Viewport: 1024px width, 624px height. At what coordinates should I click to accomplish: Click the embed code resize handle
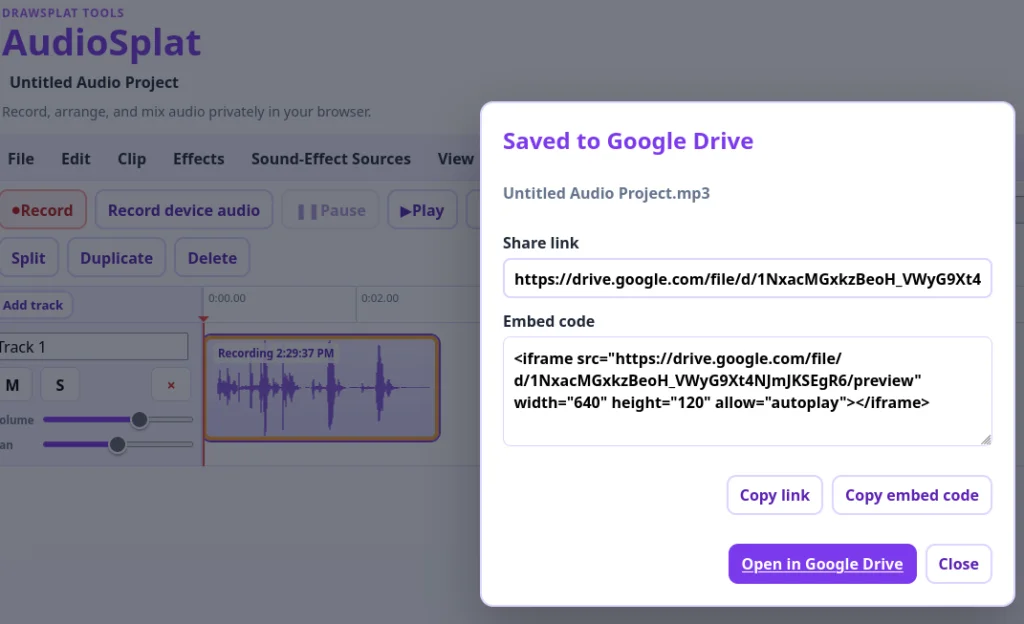click(986, 440)
